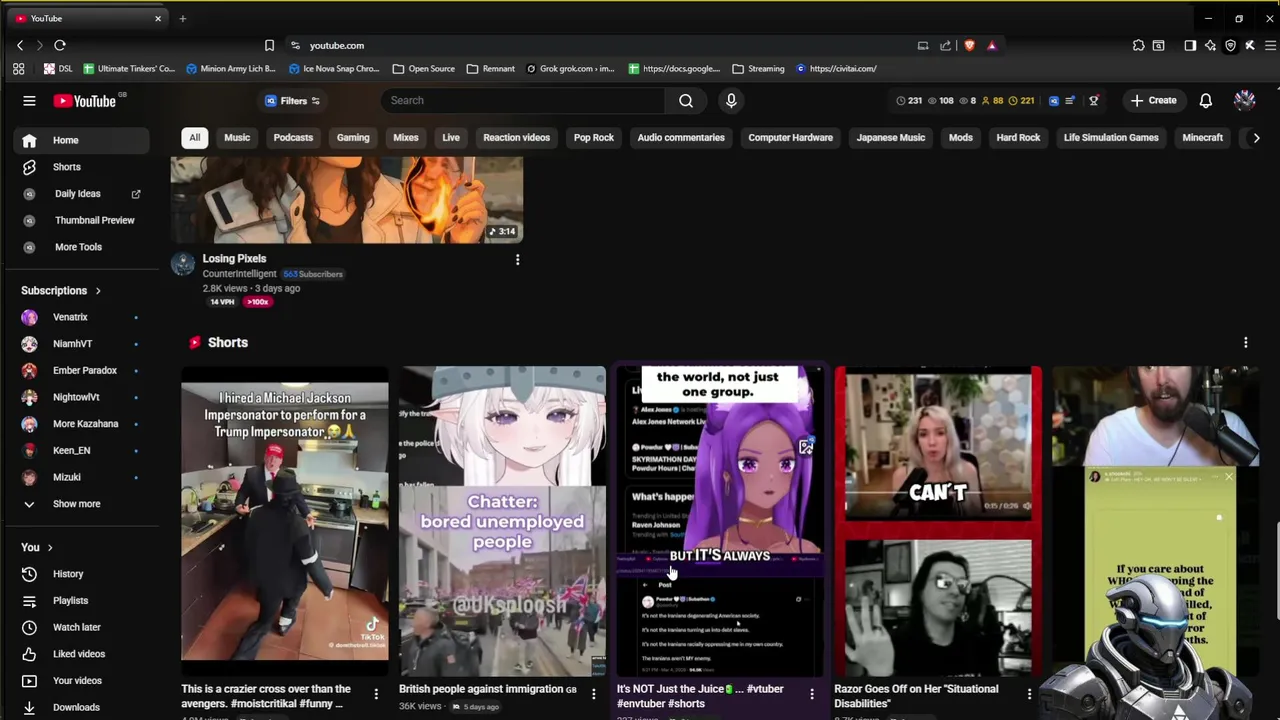Viewport: 1280px width, 720px height.
Task: Go back with the browser back arrow
Action: pyautogui.click(x=20, y=45)
